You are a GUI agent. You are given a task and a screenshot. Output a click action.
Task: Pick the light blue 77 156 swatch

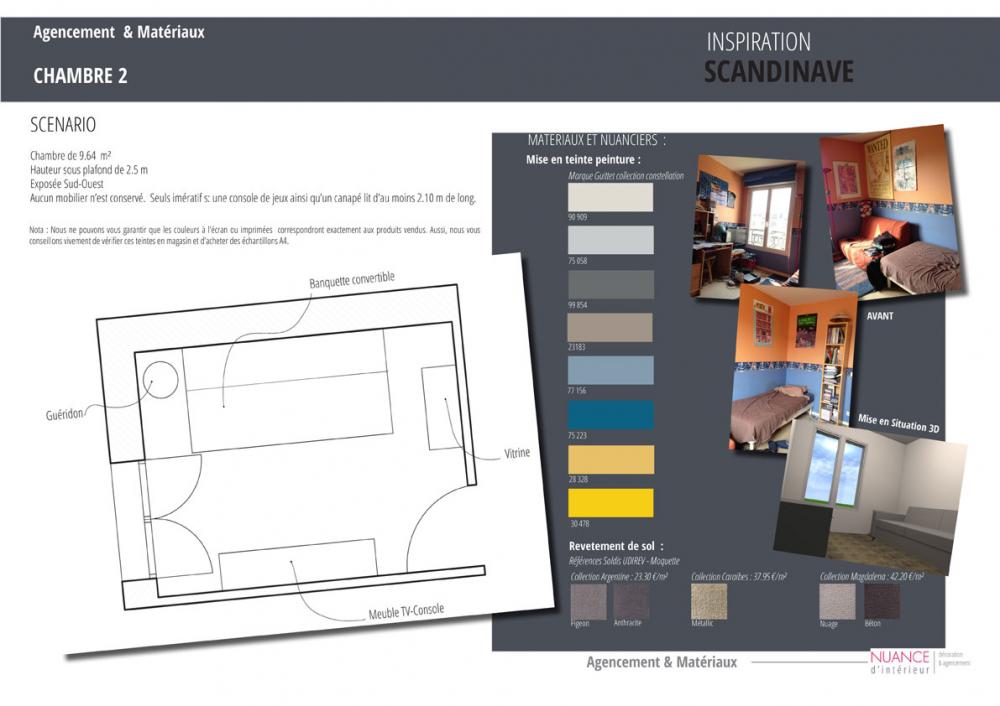click(x=610, y=371)
